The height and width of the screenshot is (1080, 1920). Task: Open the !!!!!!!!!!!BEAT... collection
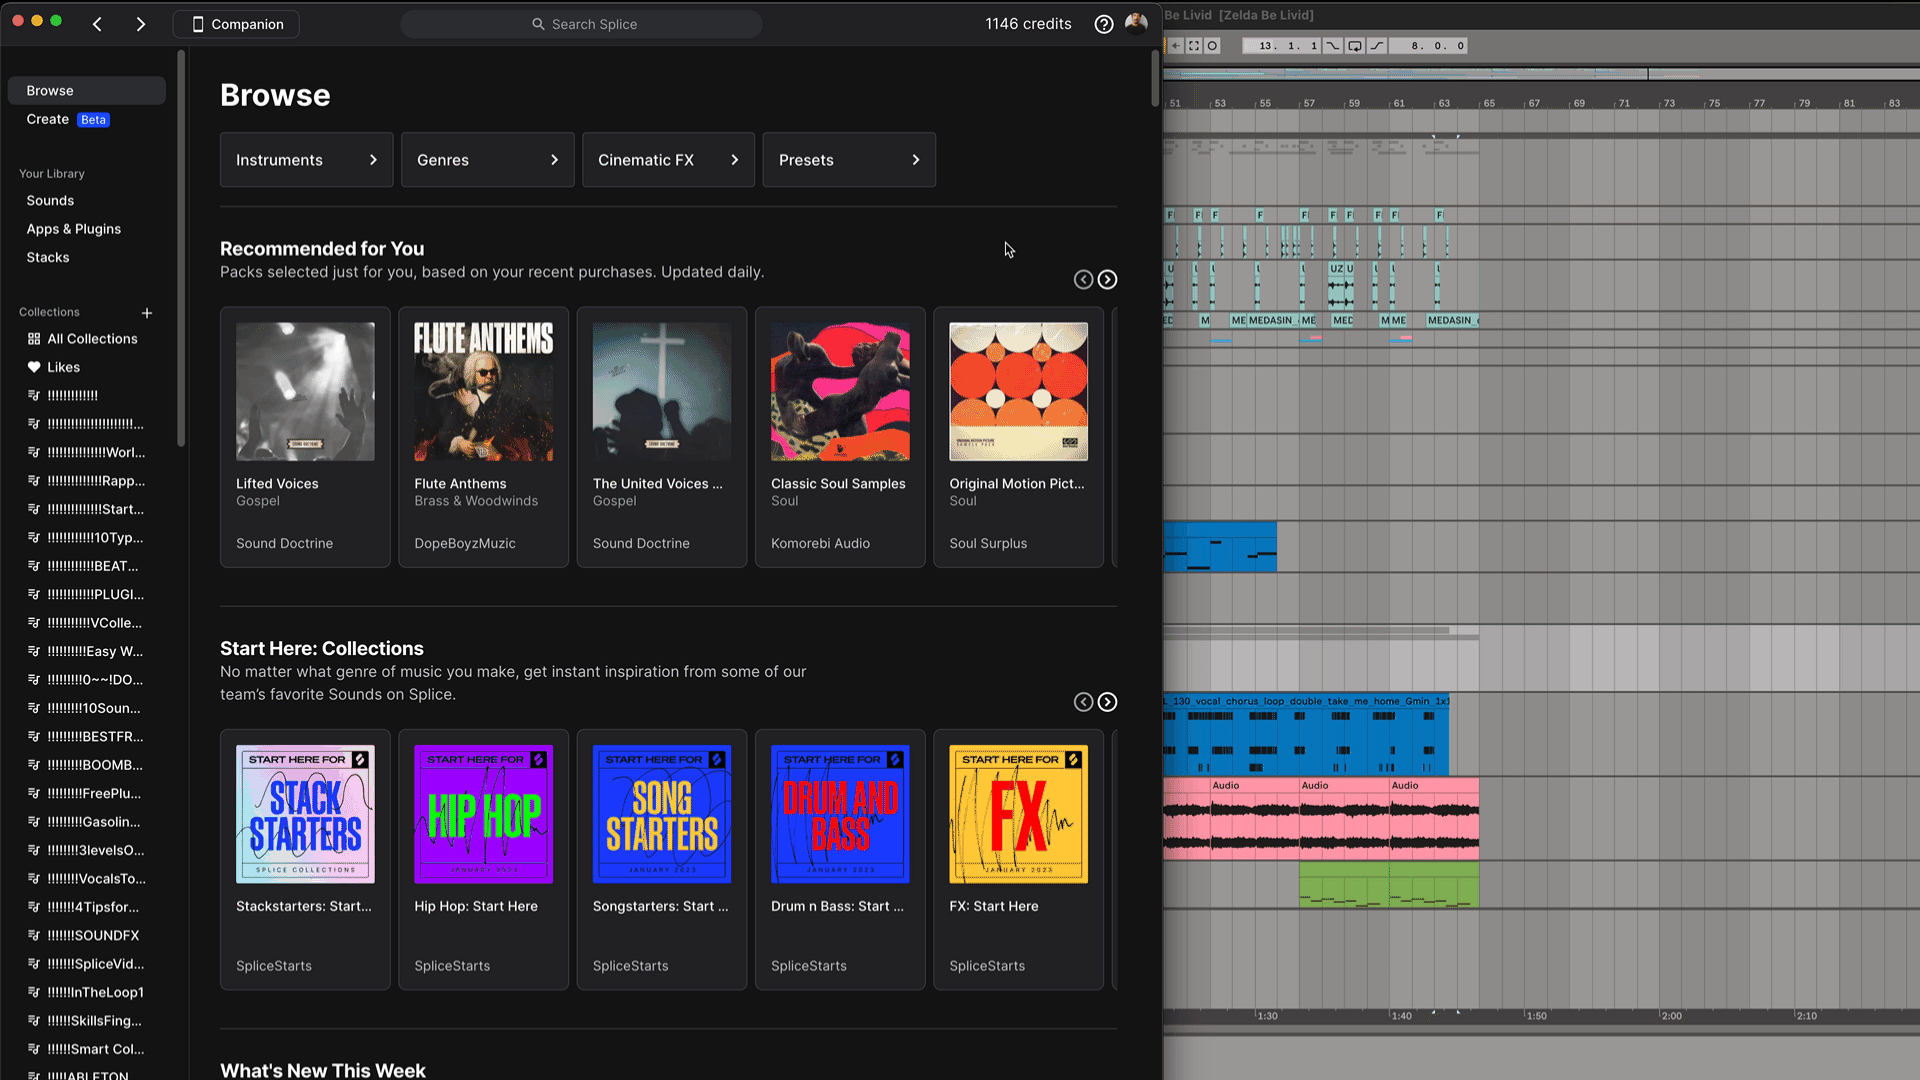[x=84, y=566]
